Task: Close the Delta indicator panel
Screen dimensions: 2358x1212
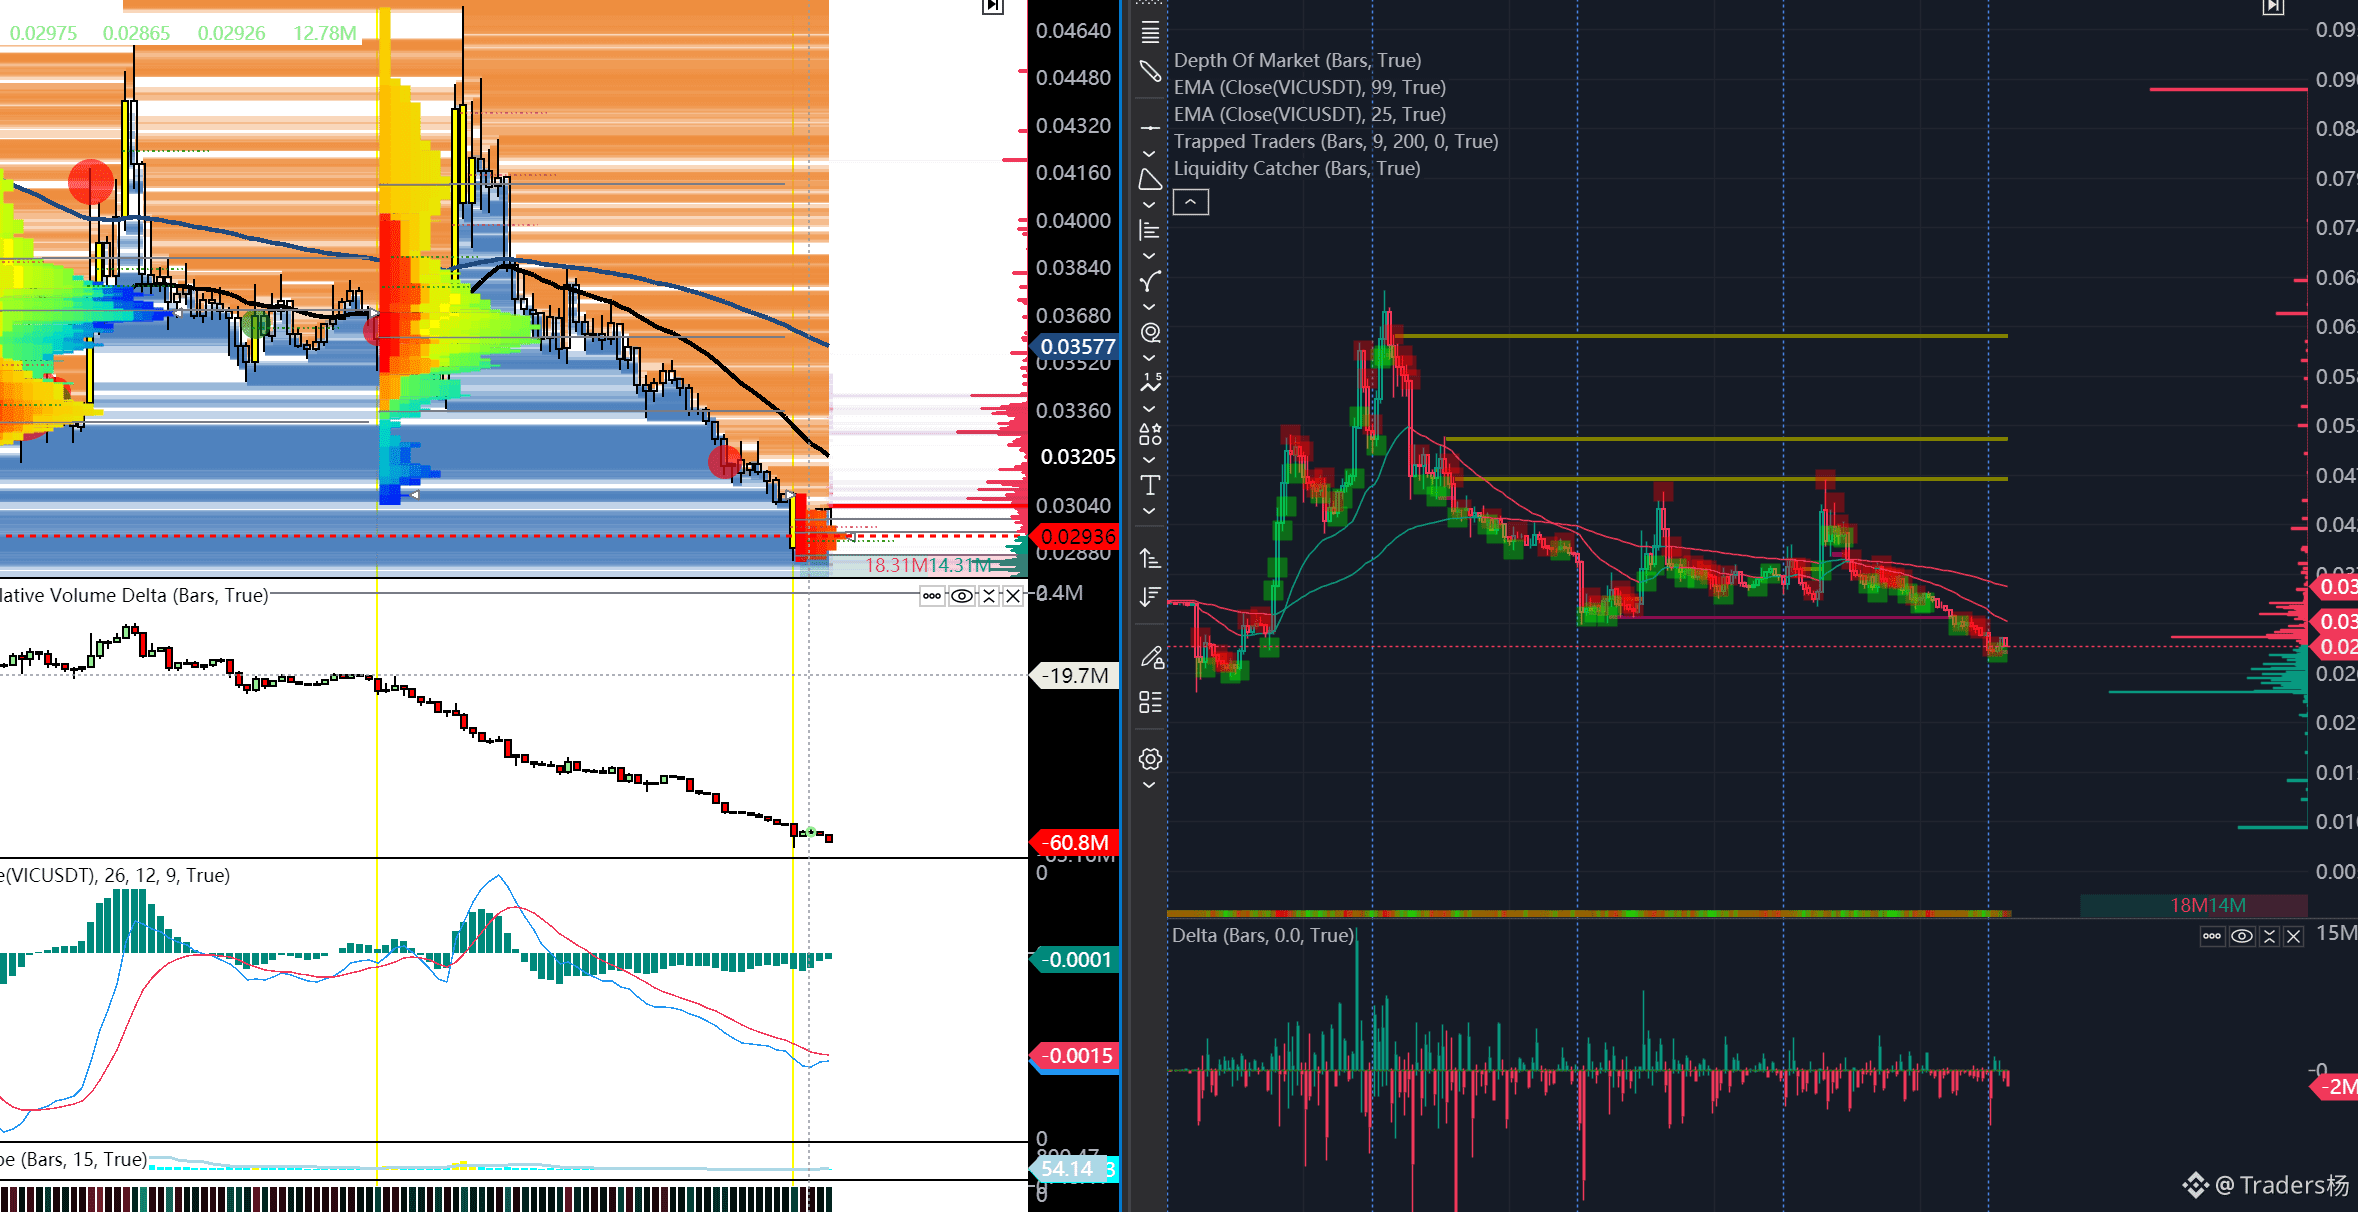Action: (2294, 936)
